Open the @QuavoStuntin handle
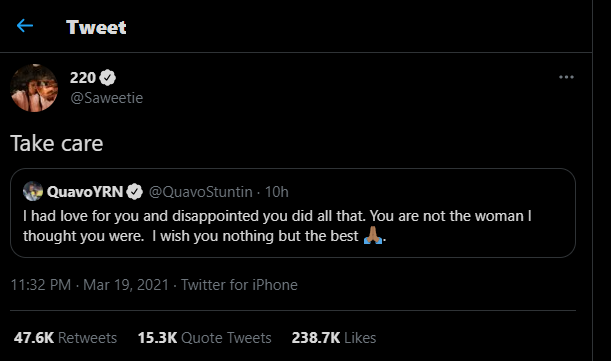The height and width of the screenshot is (361, 611). (x=201, y=192)
